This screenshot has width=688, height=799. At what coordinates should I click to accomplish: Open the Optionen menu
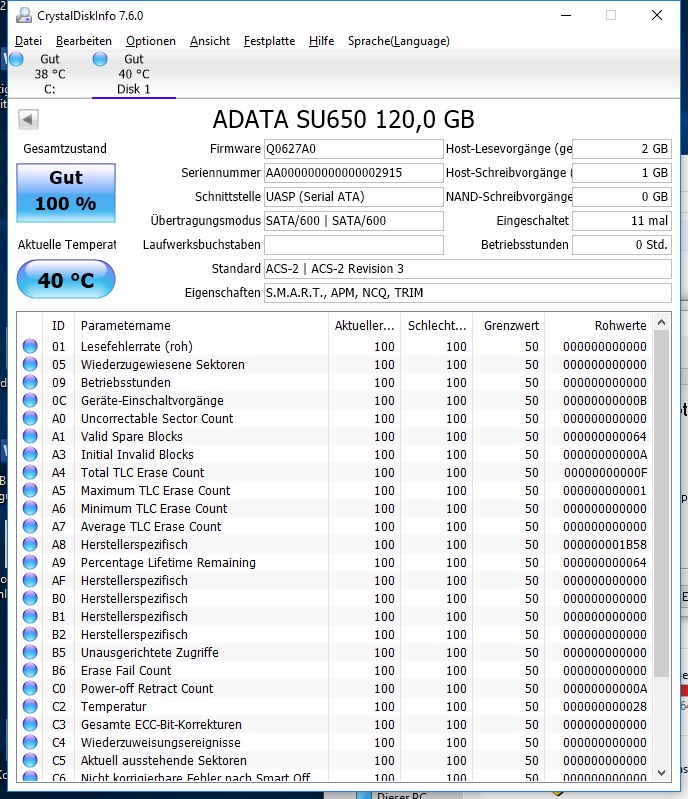(151, 41)
